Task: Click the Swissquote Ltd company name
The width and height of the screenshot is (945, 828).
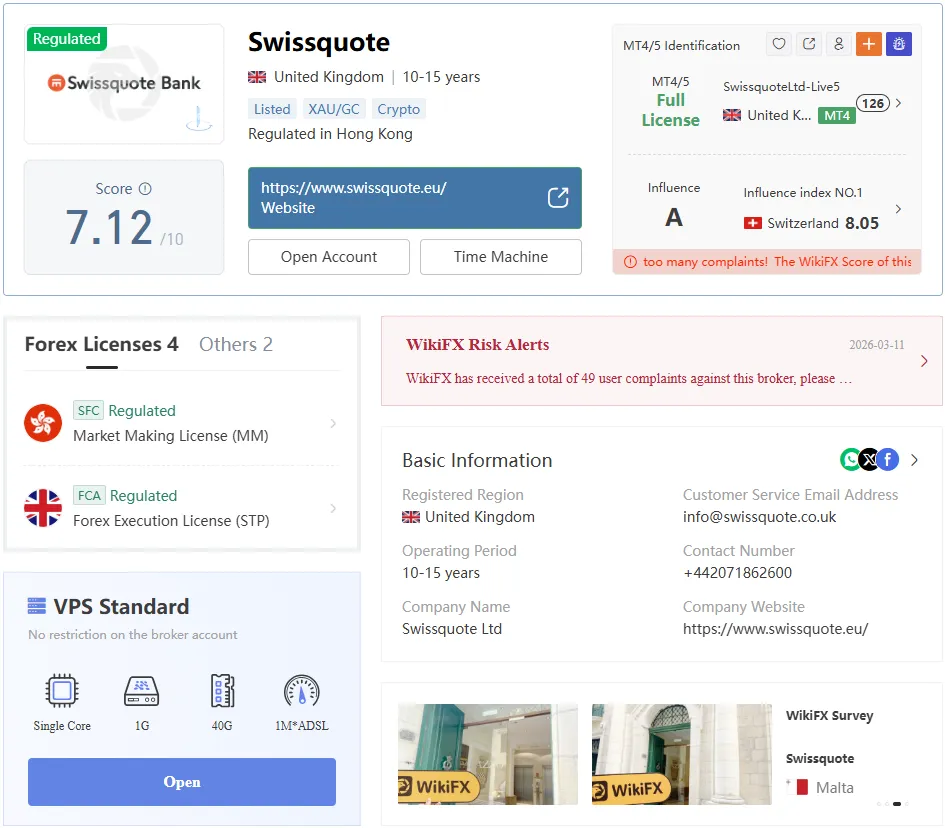Action: click(x=452, y=629)
